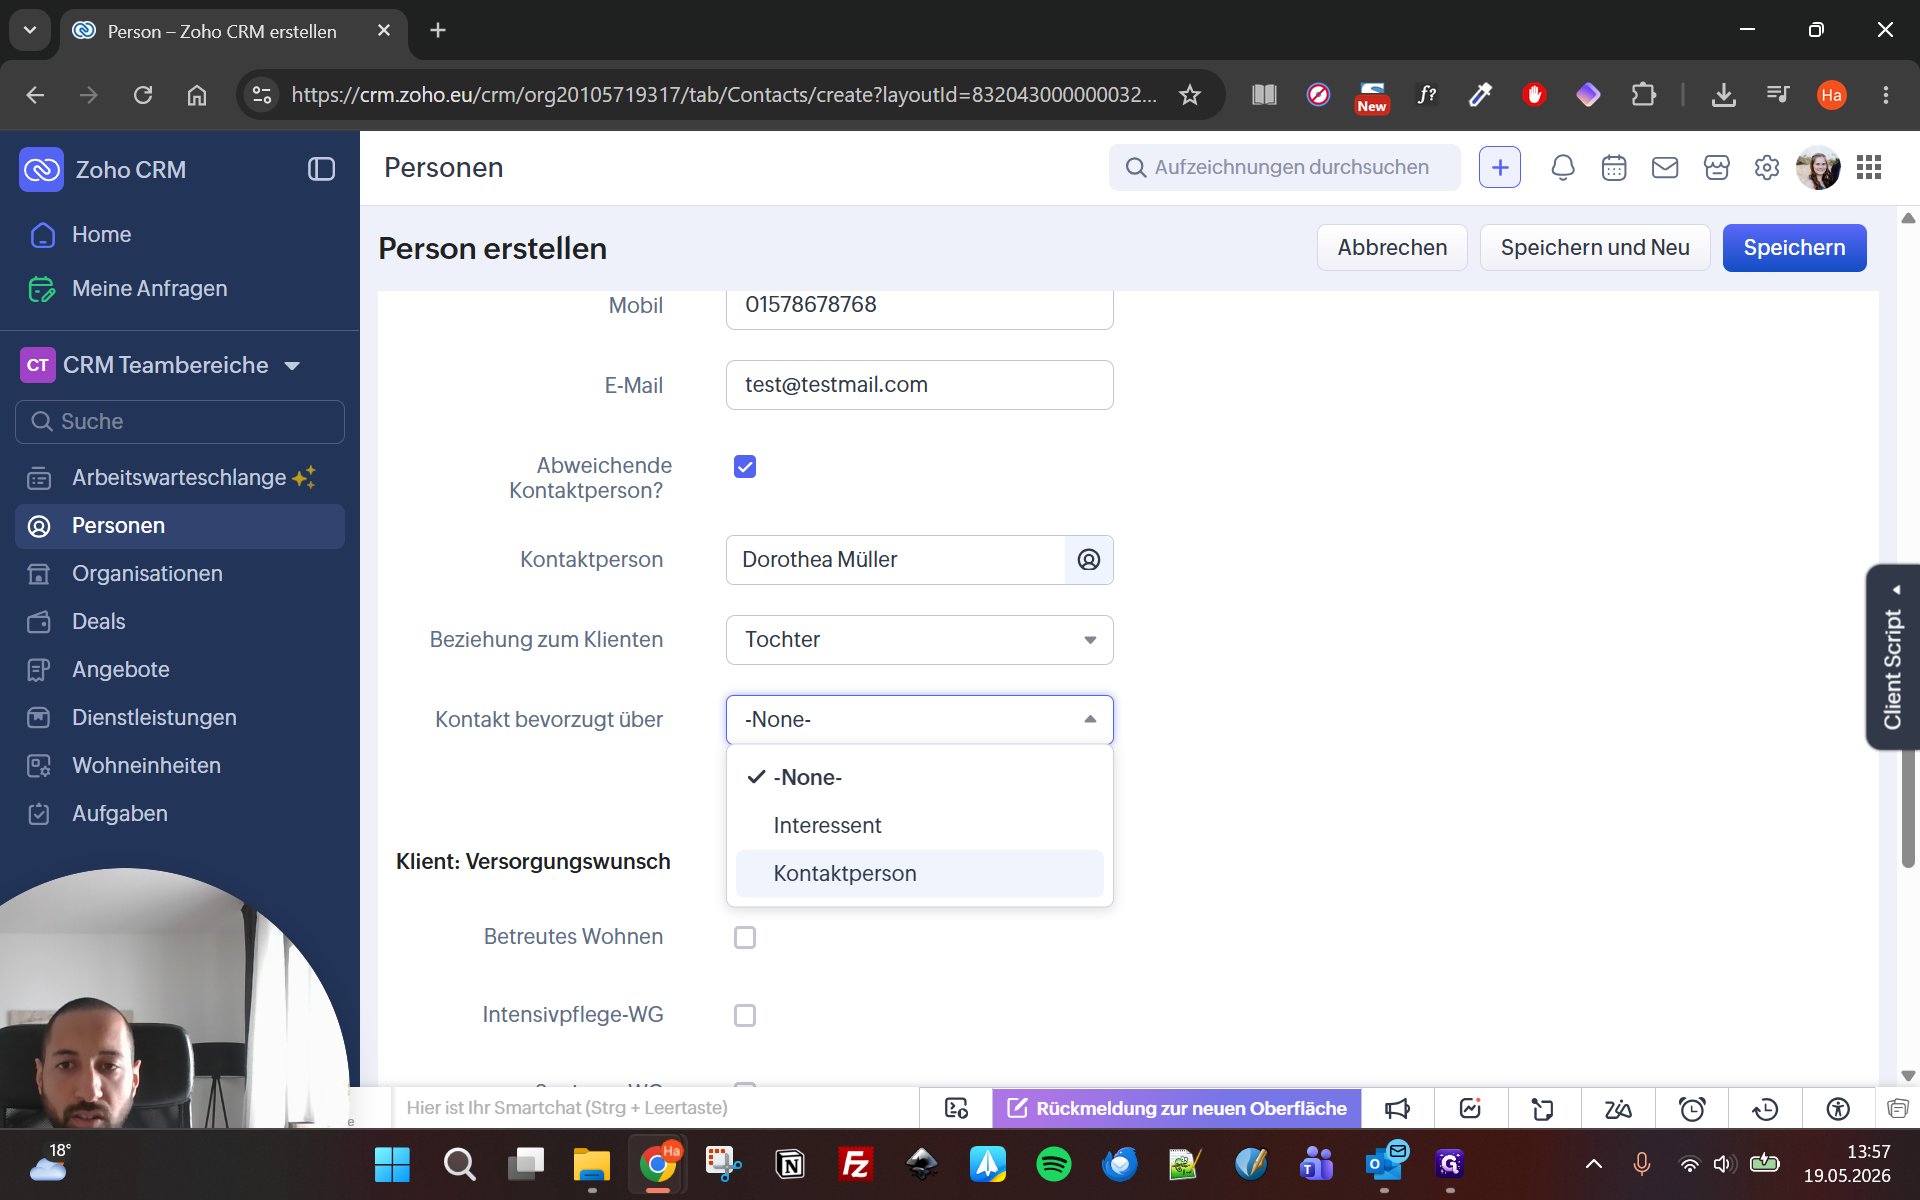
Task: Click the blue plus create icon
Action: 1499,167
